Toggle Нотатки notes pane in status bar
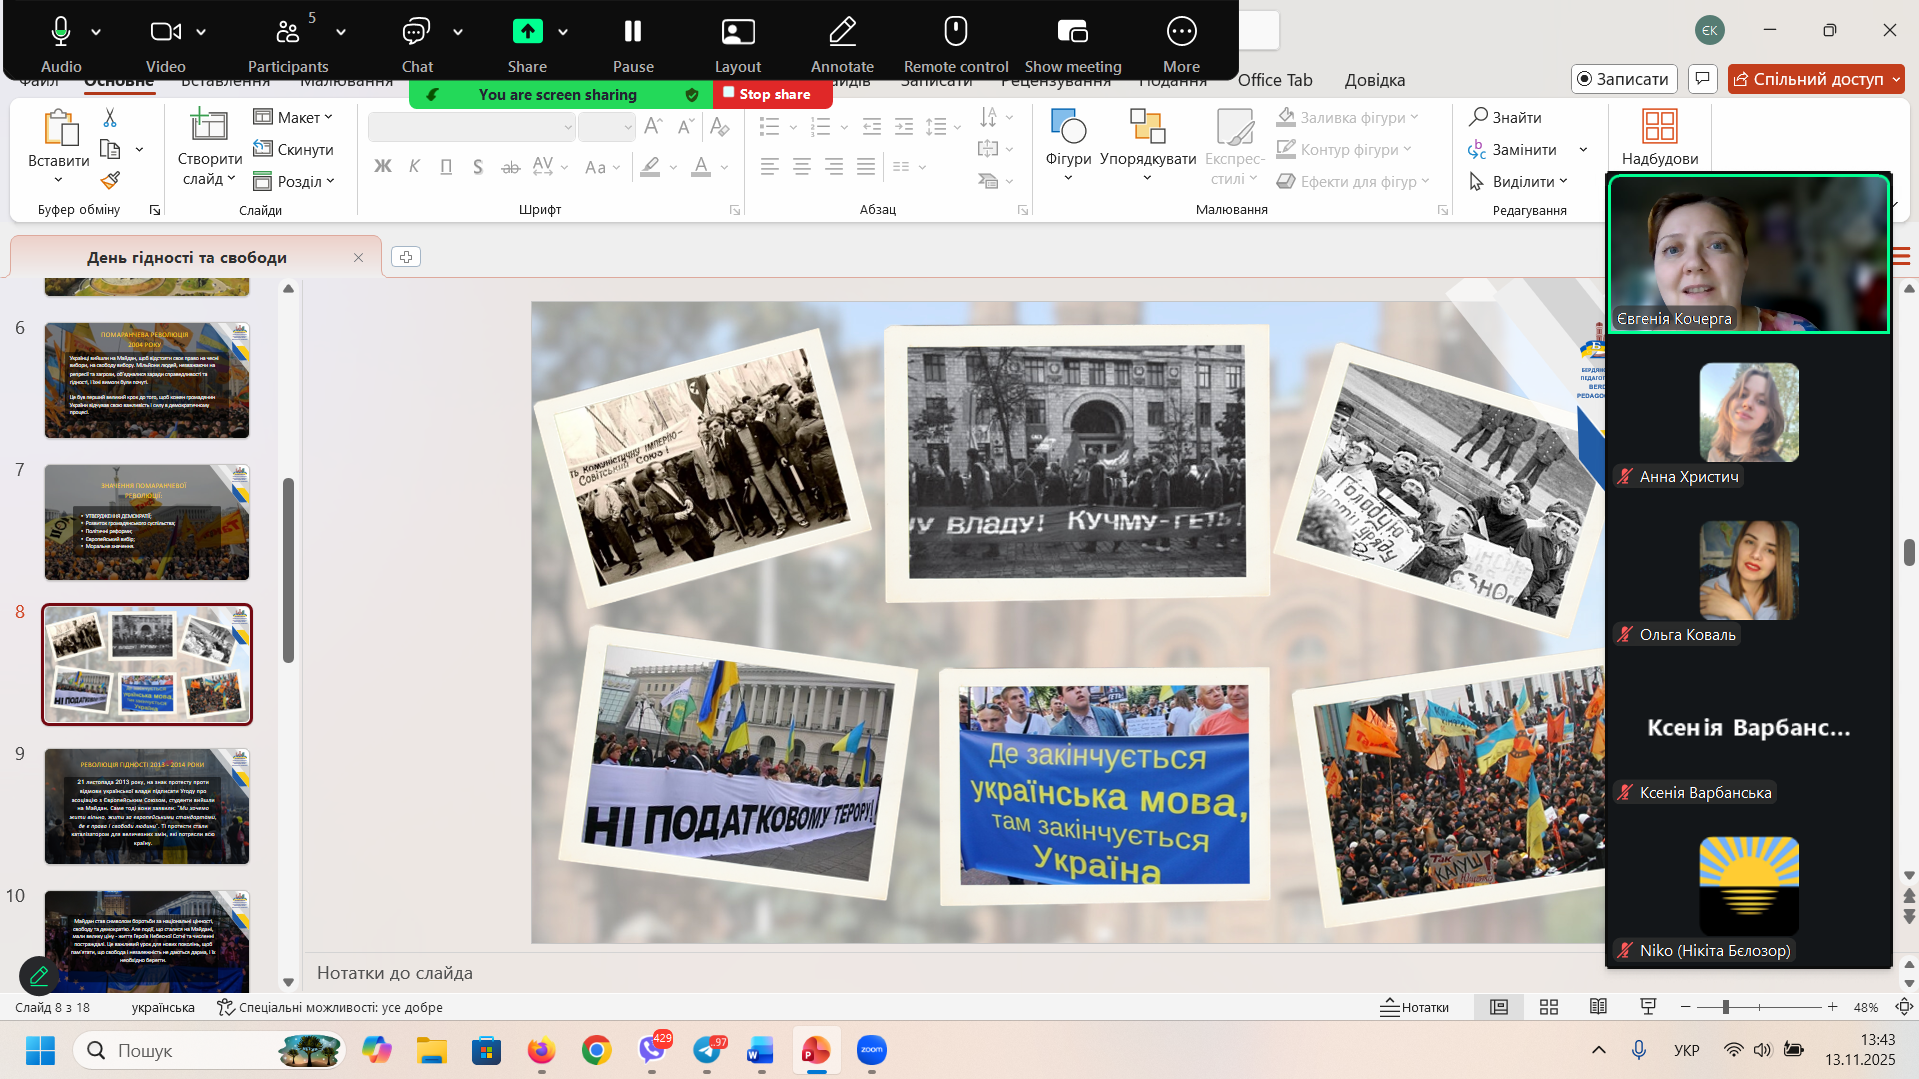 click(x=1414, y=1007)
